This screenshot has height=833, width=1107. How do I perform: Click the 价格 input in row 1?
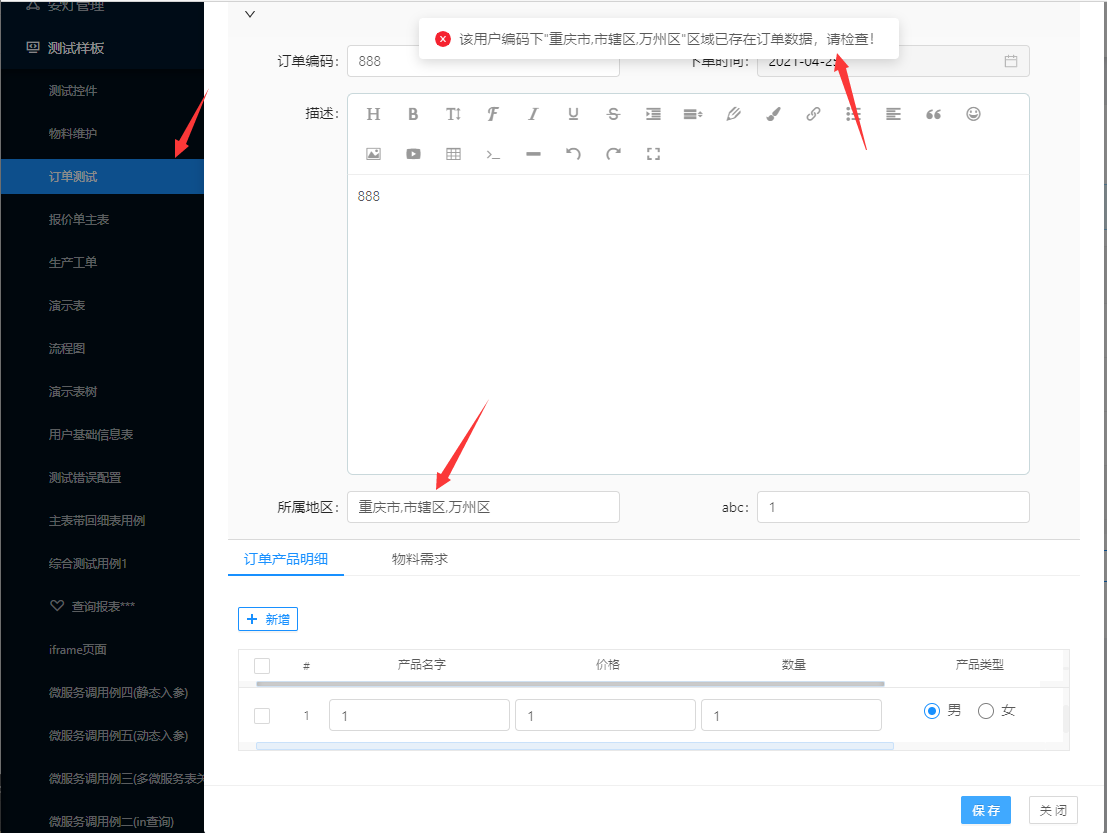[x=605, y=715]
